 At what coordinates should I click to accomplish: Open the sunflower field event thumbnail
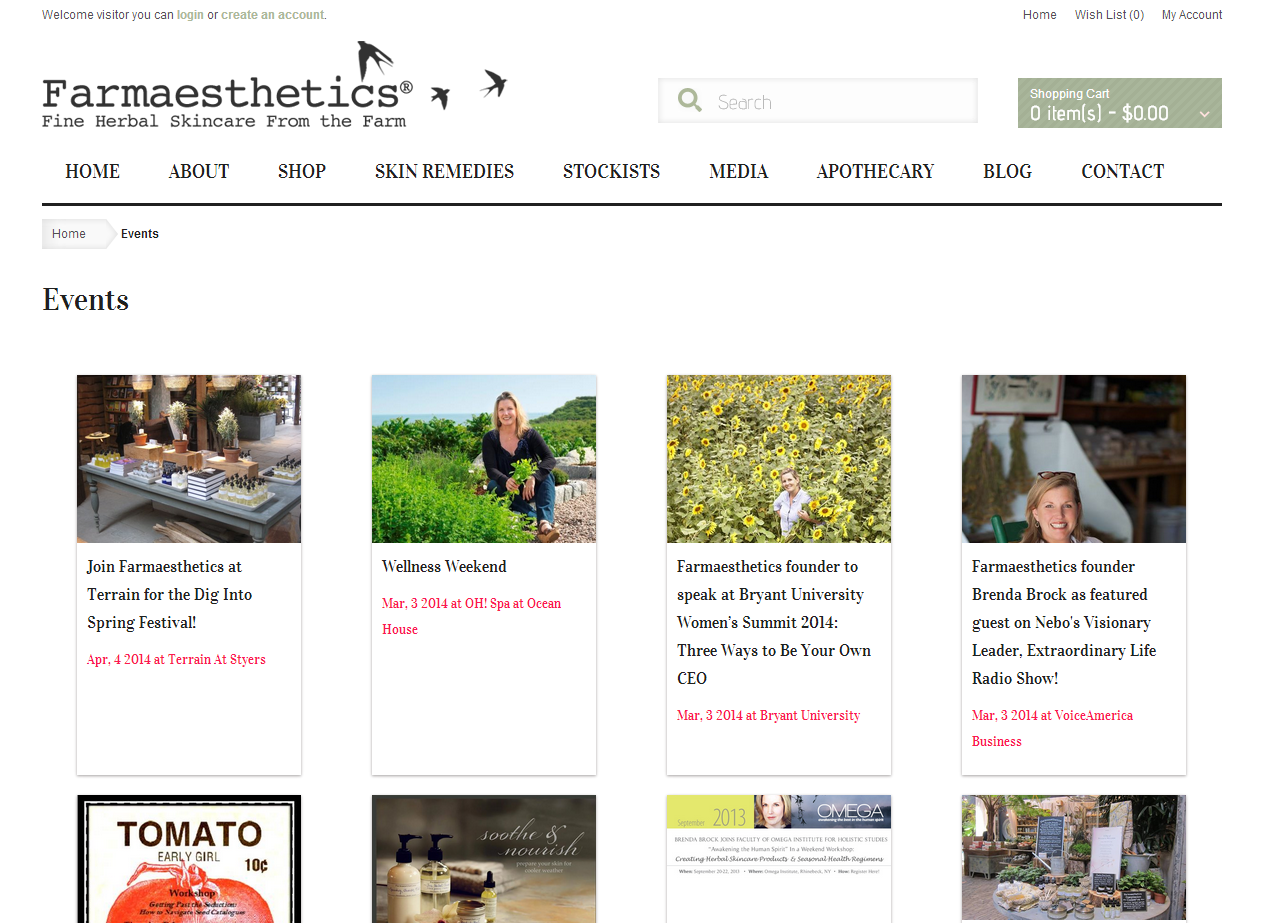[779, 459]
